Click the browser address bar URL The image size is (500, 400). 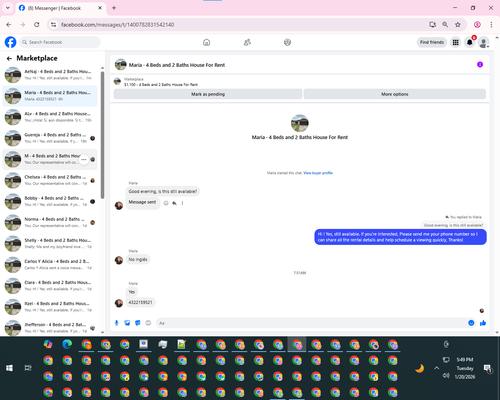point(117,25)
